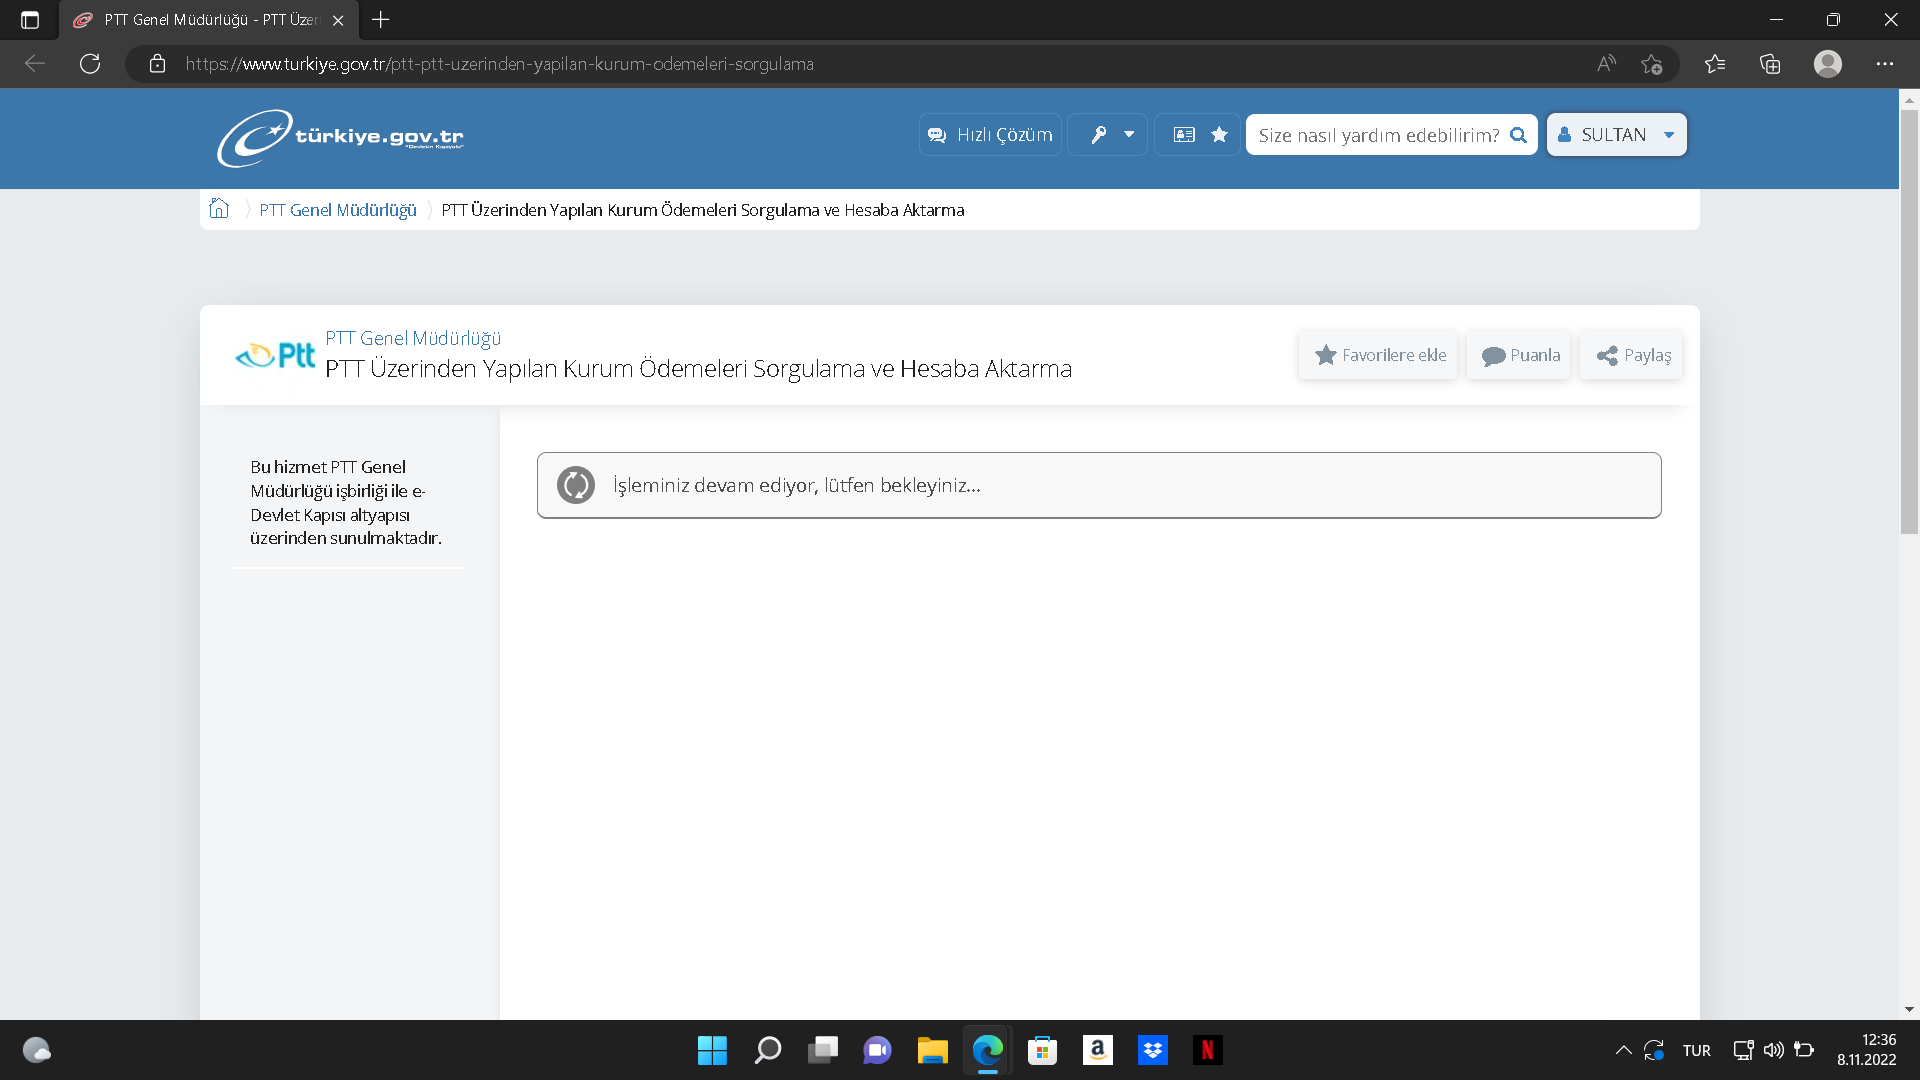Click browser refresh icon
The image size is (1920, 1080).
pos(90,64)
